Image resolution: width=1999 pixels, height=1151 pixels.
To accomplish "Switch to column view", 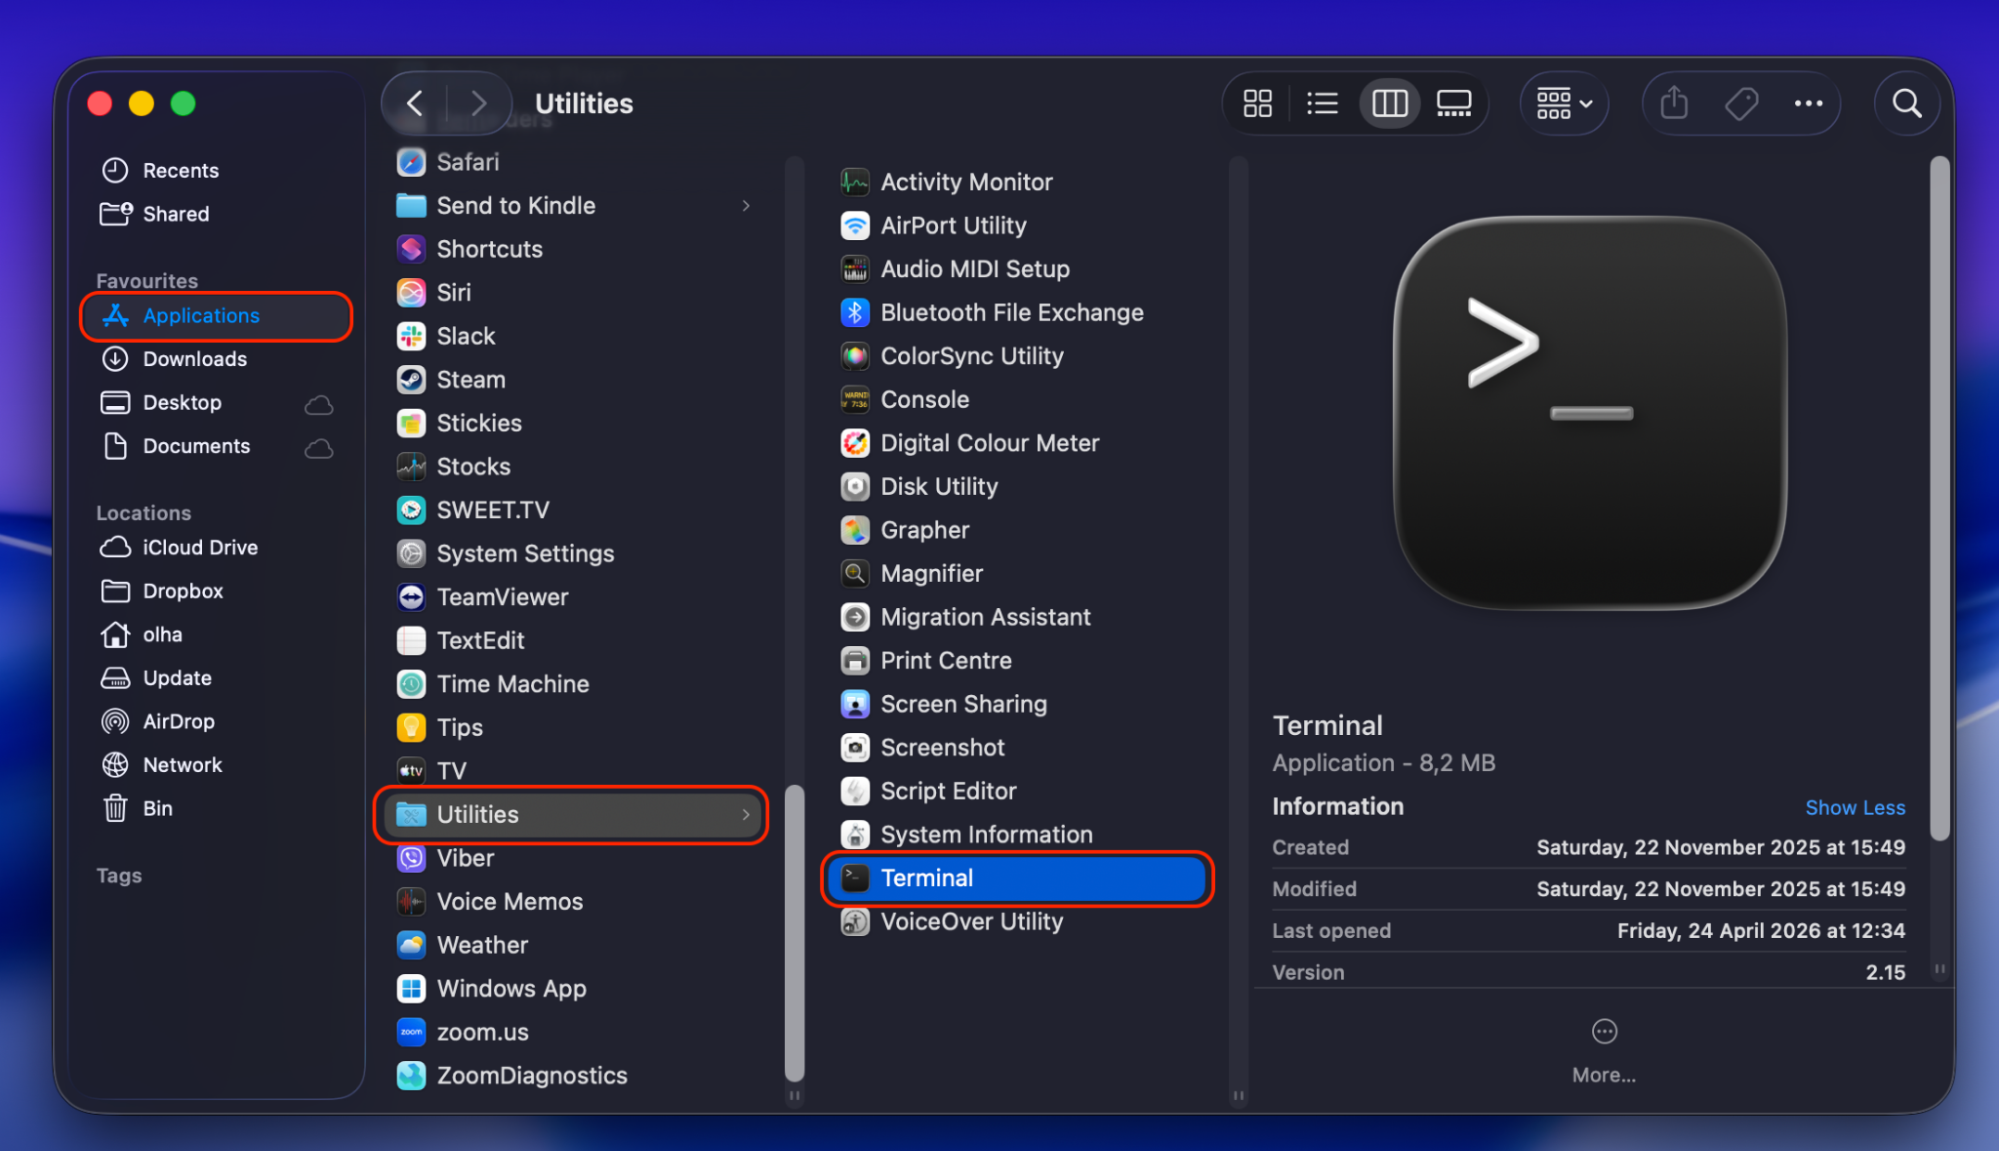I will coord(1389,103).
